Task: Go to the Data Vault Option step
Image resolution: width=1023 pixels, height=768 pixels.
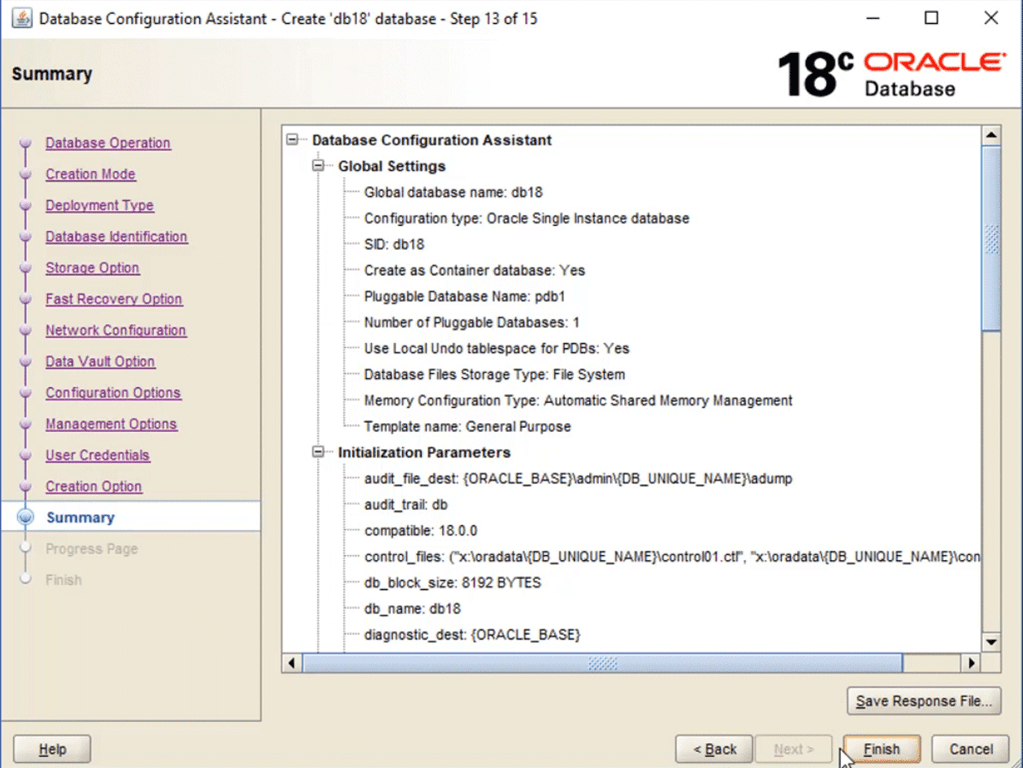Action: [x=100, y=362]
